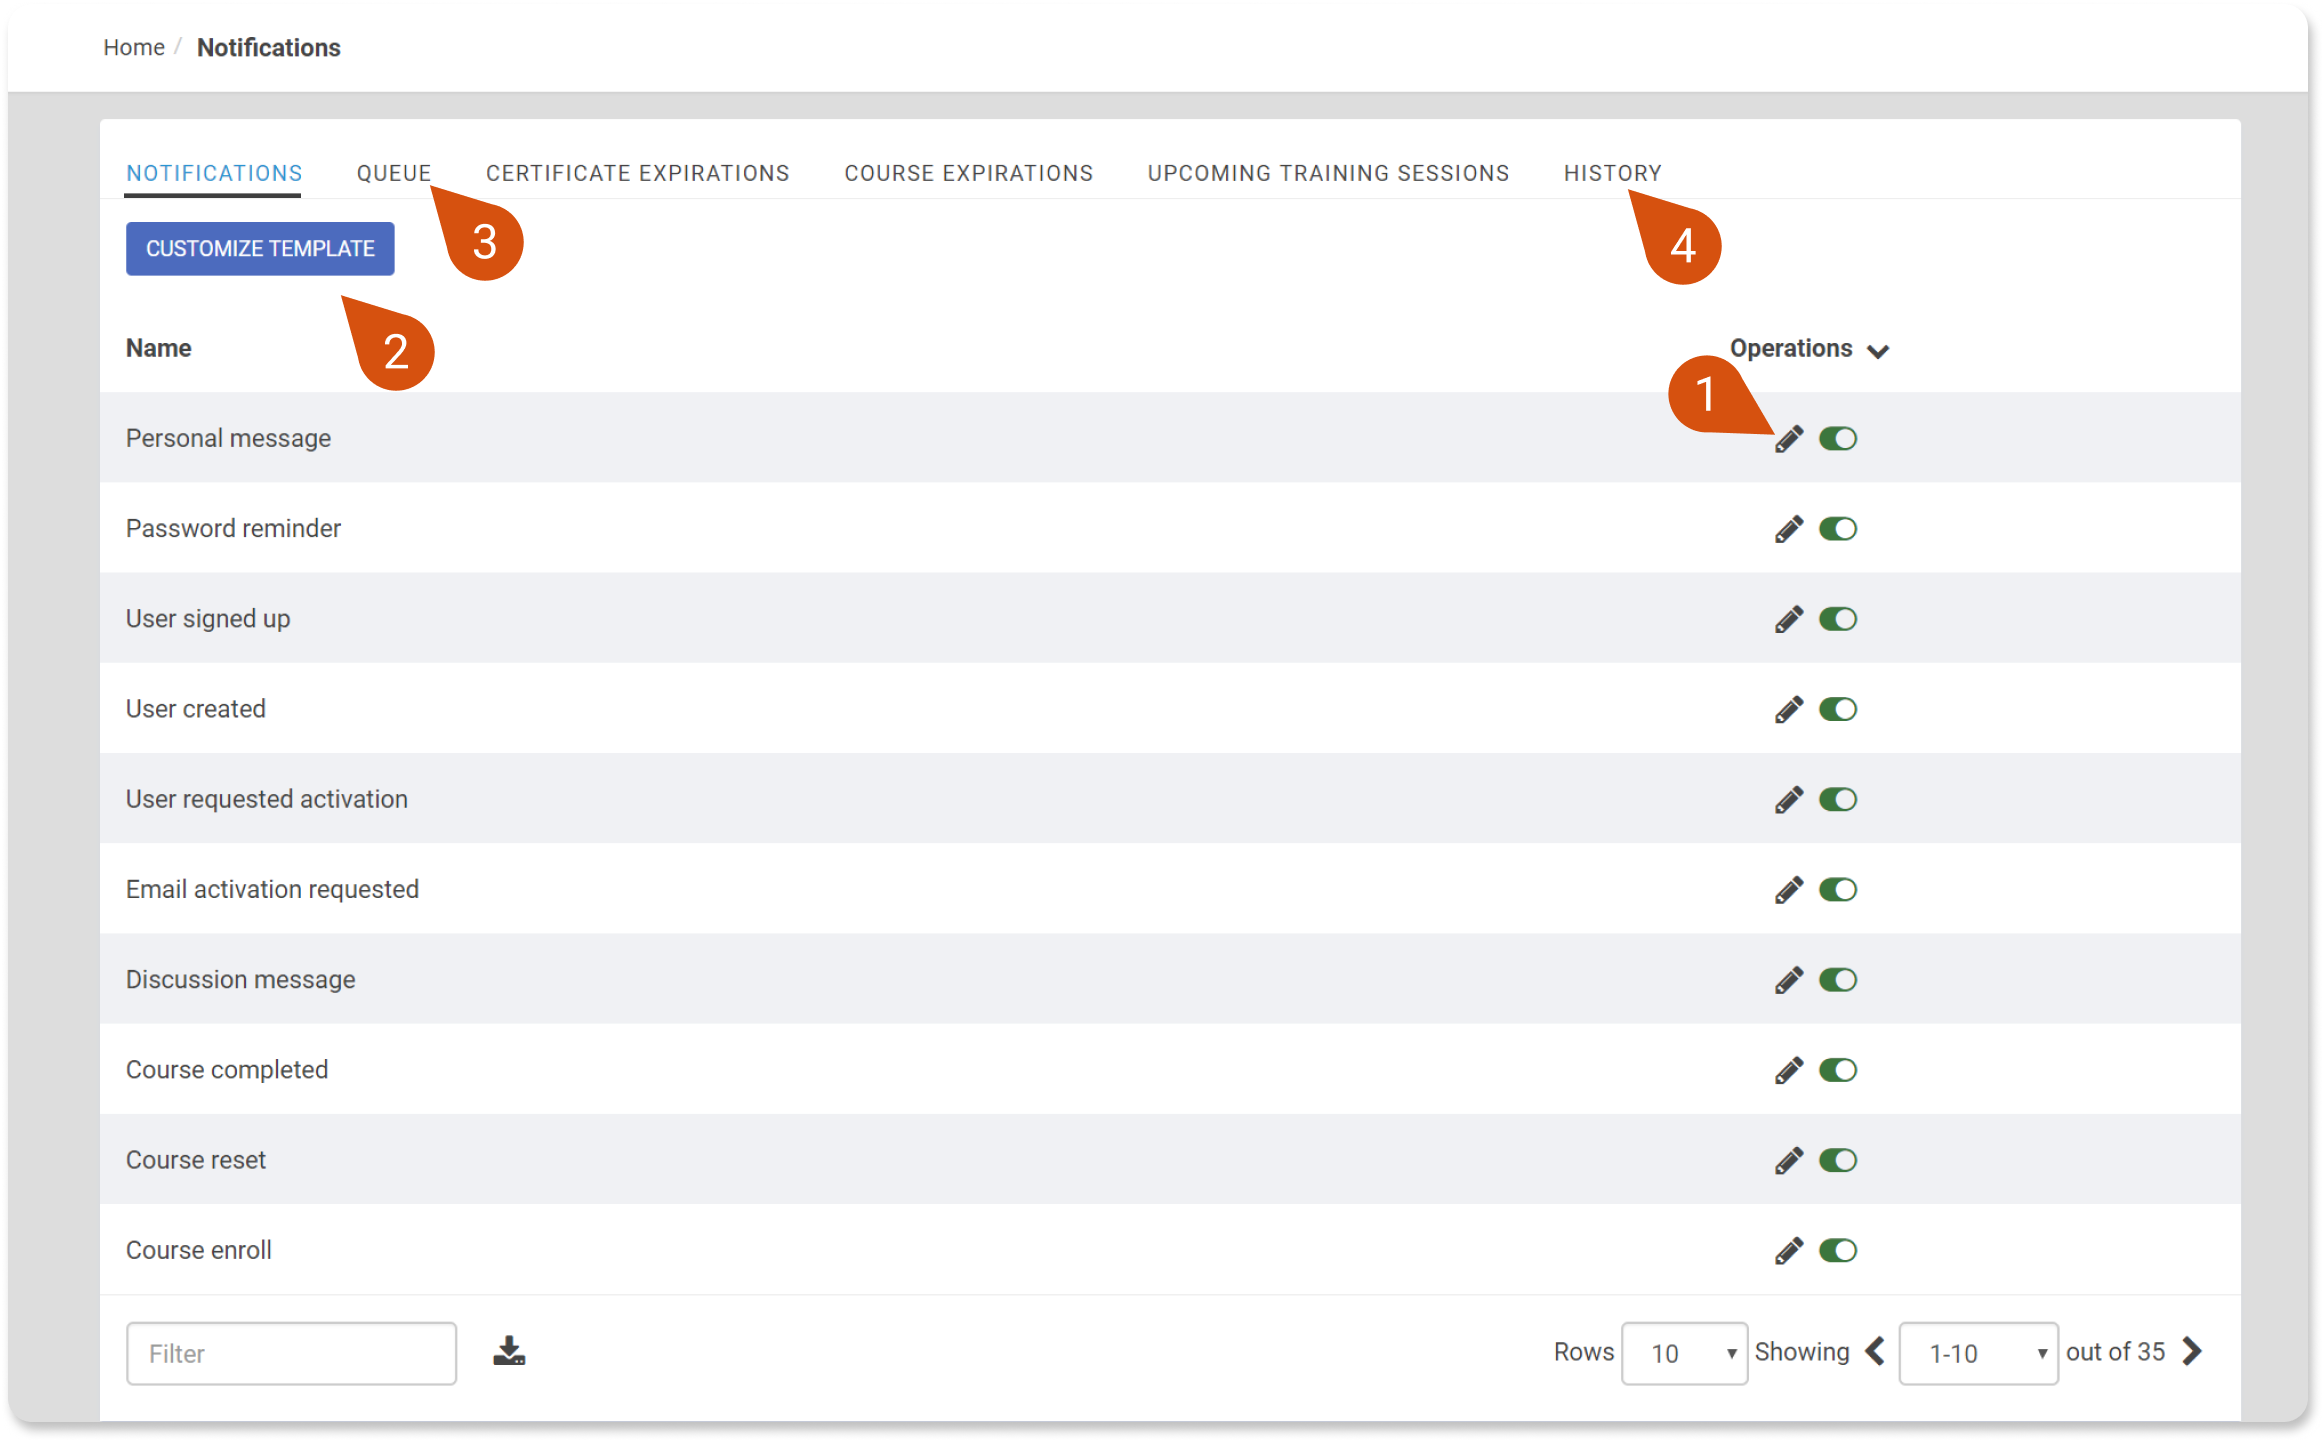Screen dimensions: 2324x1442
Task: Select the Personal message row name
Action: (228, 438)
